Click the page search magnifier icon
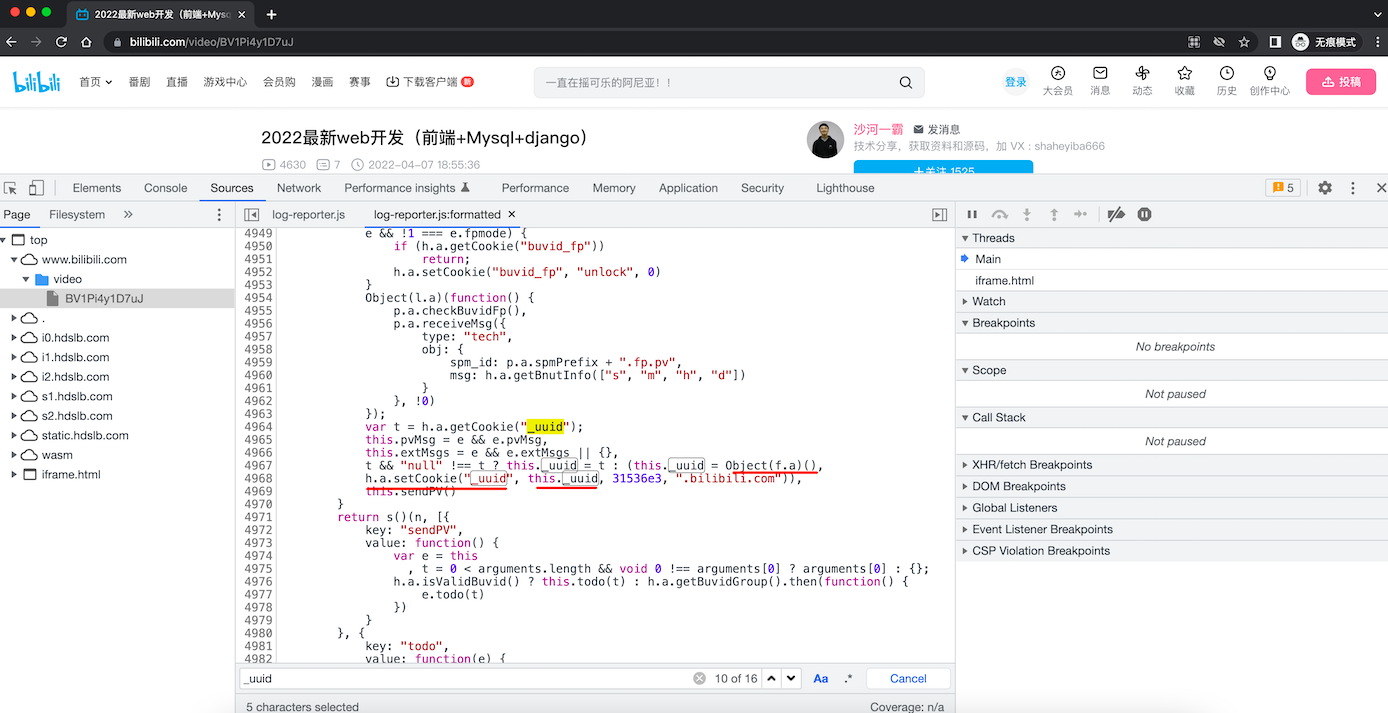This screenshot has height=713, width=1388. tap(906, 83)
